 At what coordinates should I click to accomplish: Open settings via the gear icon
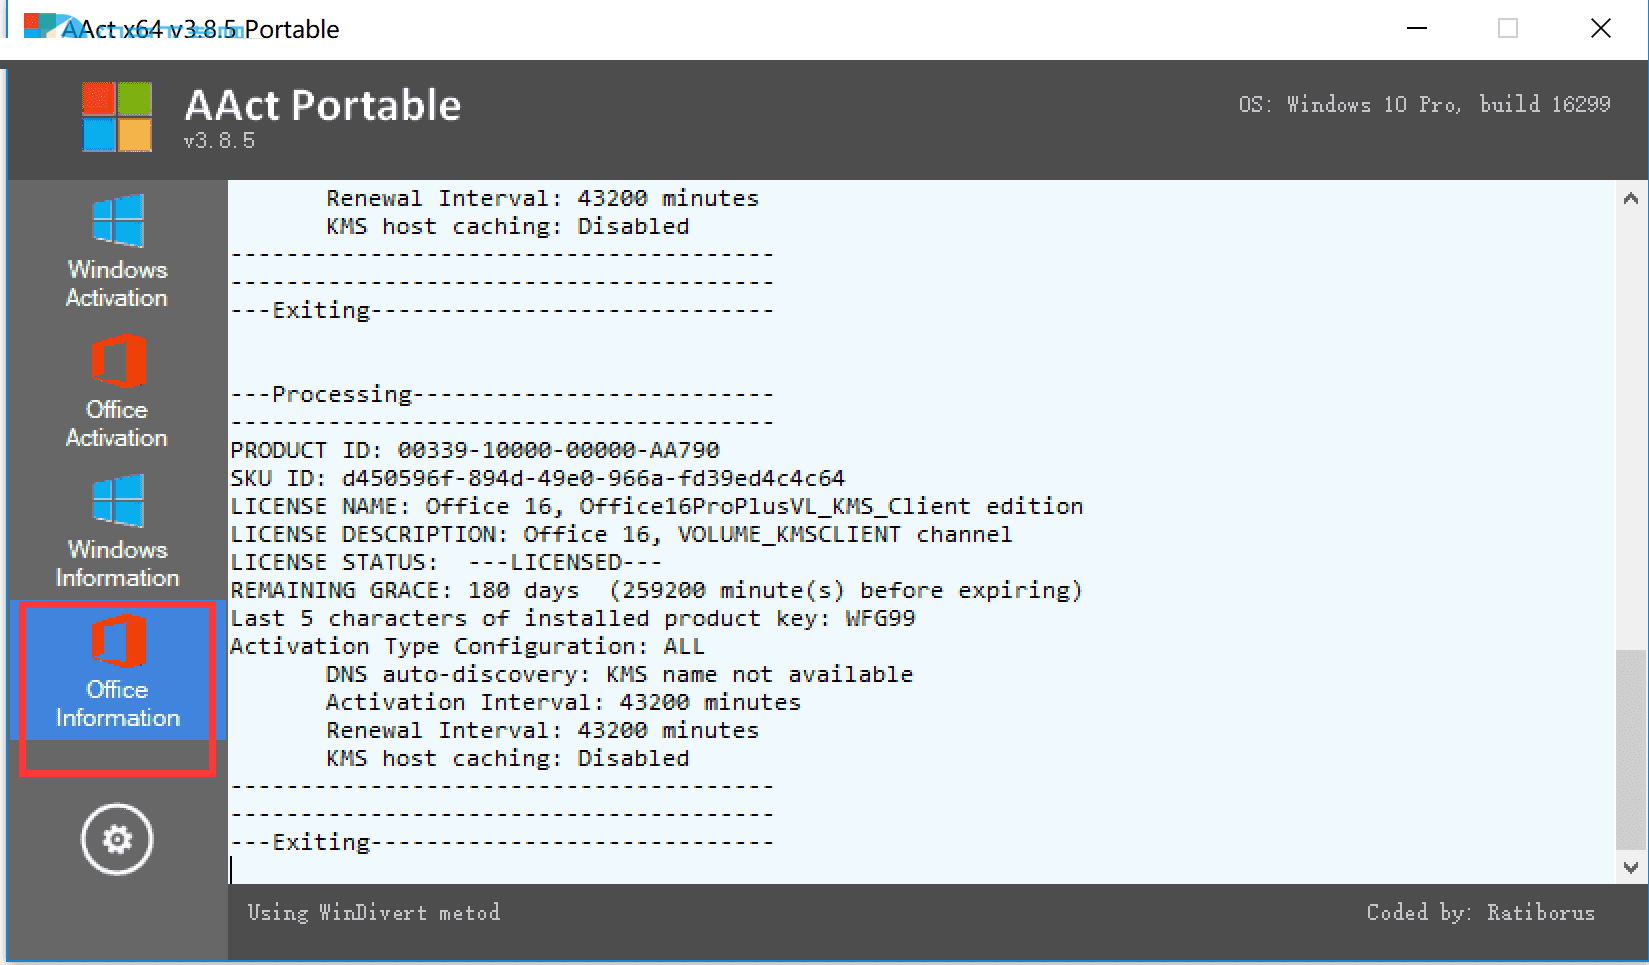coord(117,839)
